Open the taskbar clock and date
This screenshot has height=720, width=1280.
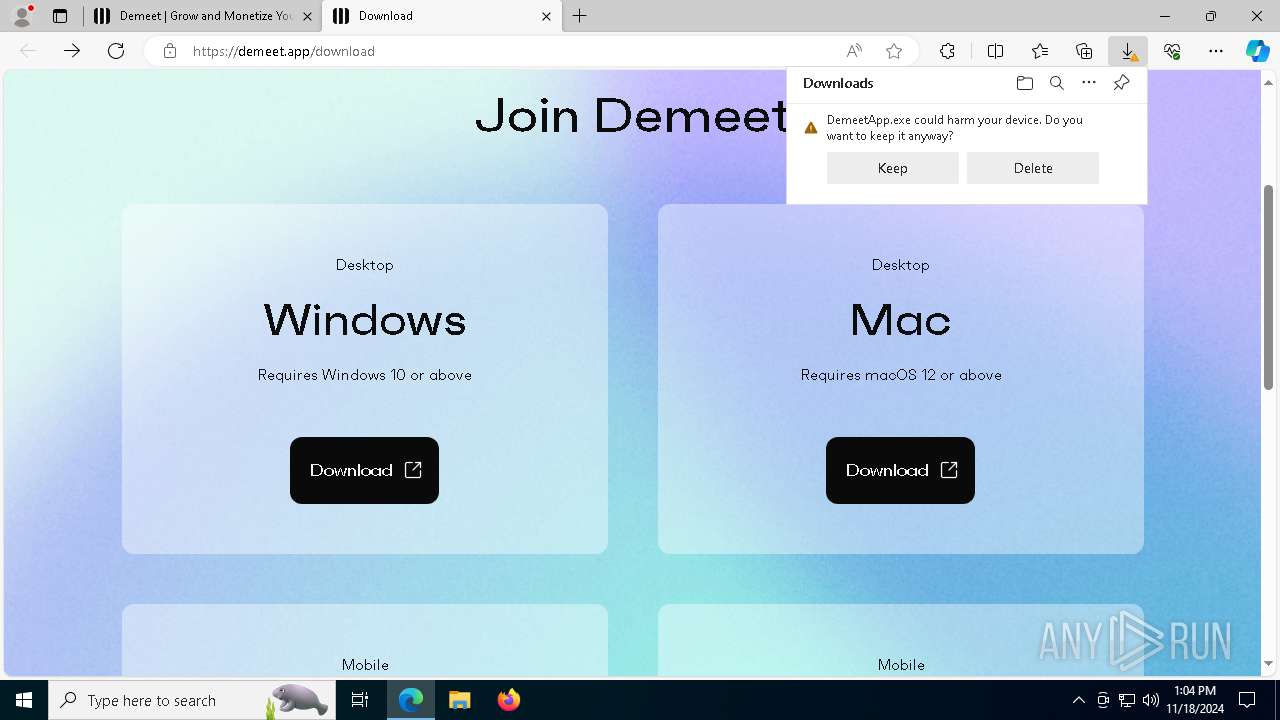(1194, 700)
